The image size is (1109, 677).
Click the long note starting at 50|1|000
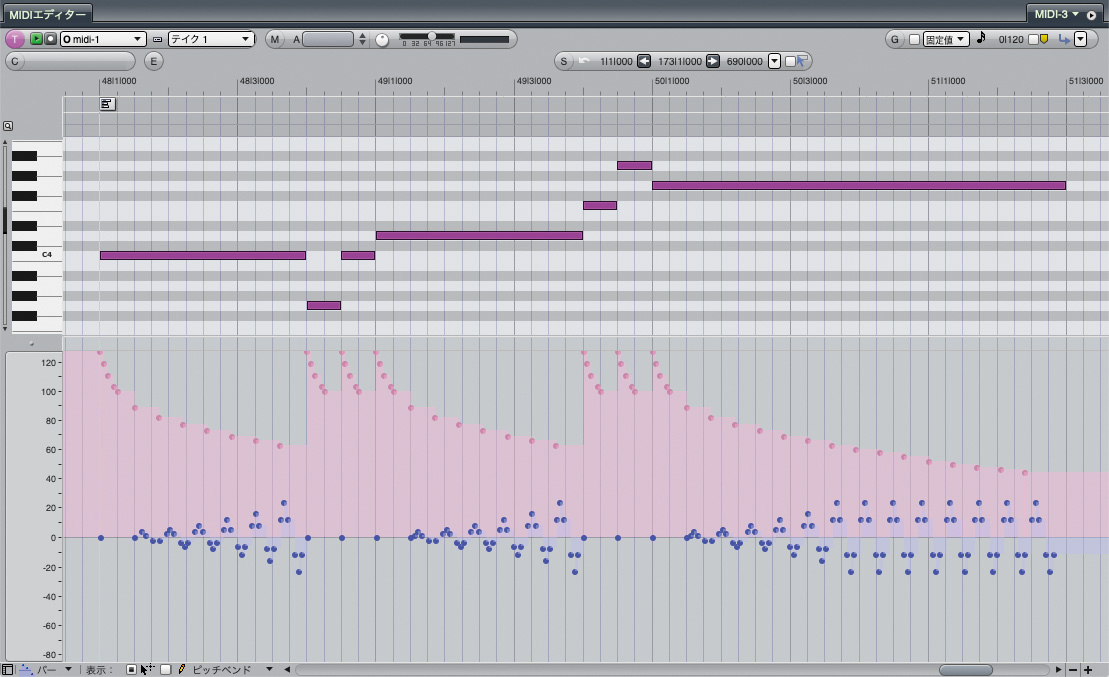point(859,185)
